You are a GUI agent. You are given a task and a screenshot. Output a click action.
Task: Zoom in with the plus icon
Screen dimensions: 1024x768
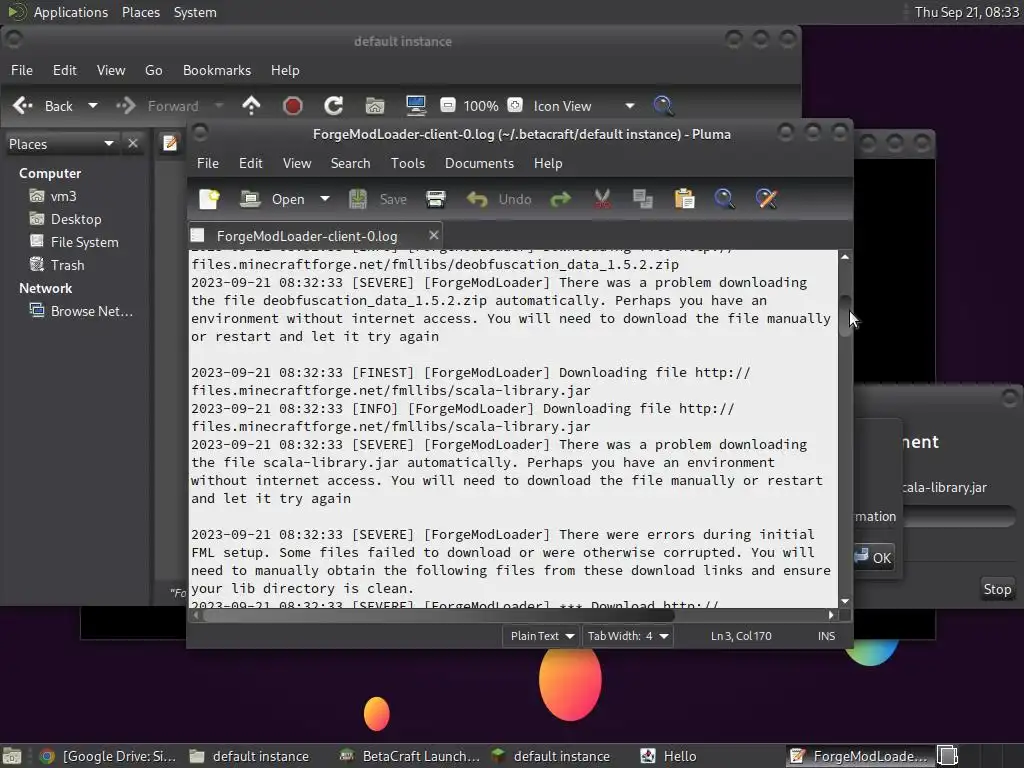(515, 105)
